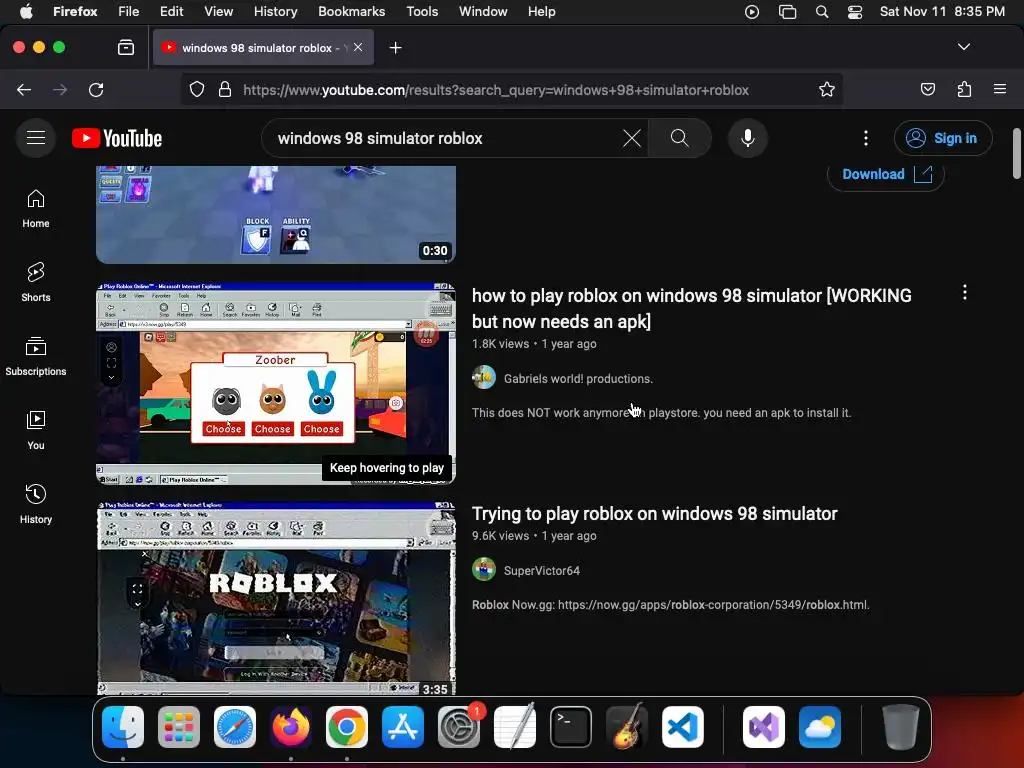This screenshot has height=768, width=1024.
Task: Open 'Trying to play roblox on windows 98 simulator' title
Action: (654, 514)
